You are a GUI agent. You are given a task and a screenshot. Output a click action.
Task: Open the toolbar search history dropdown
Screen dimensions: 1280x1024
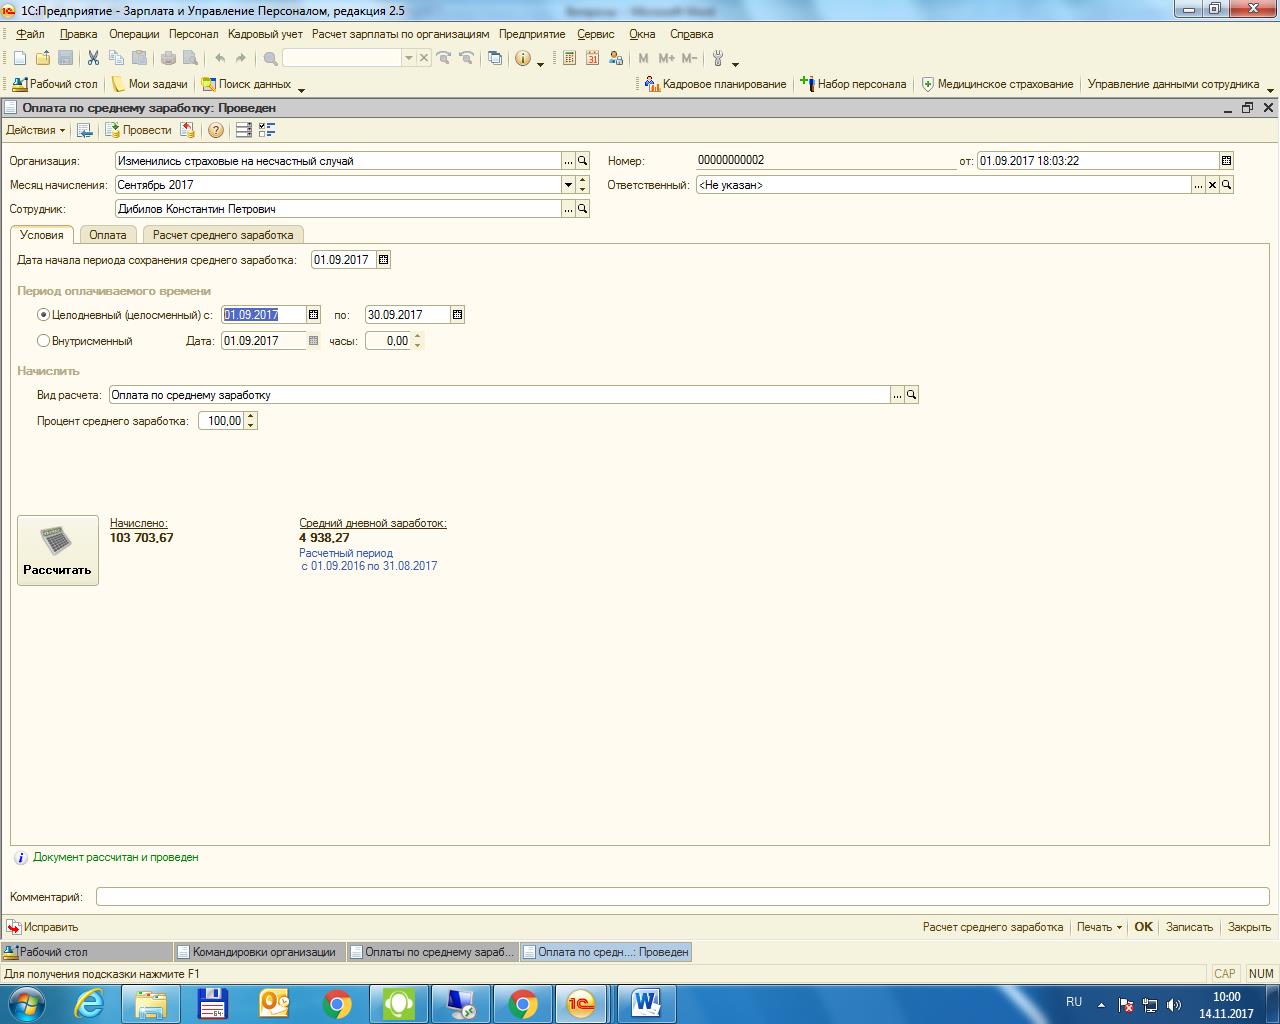click(408, 58)
